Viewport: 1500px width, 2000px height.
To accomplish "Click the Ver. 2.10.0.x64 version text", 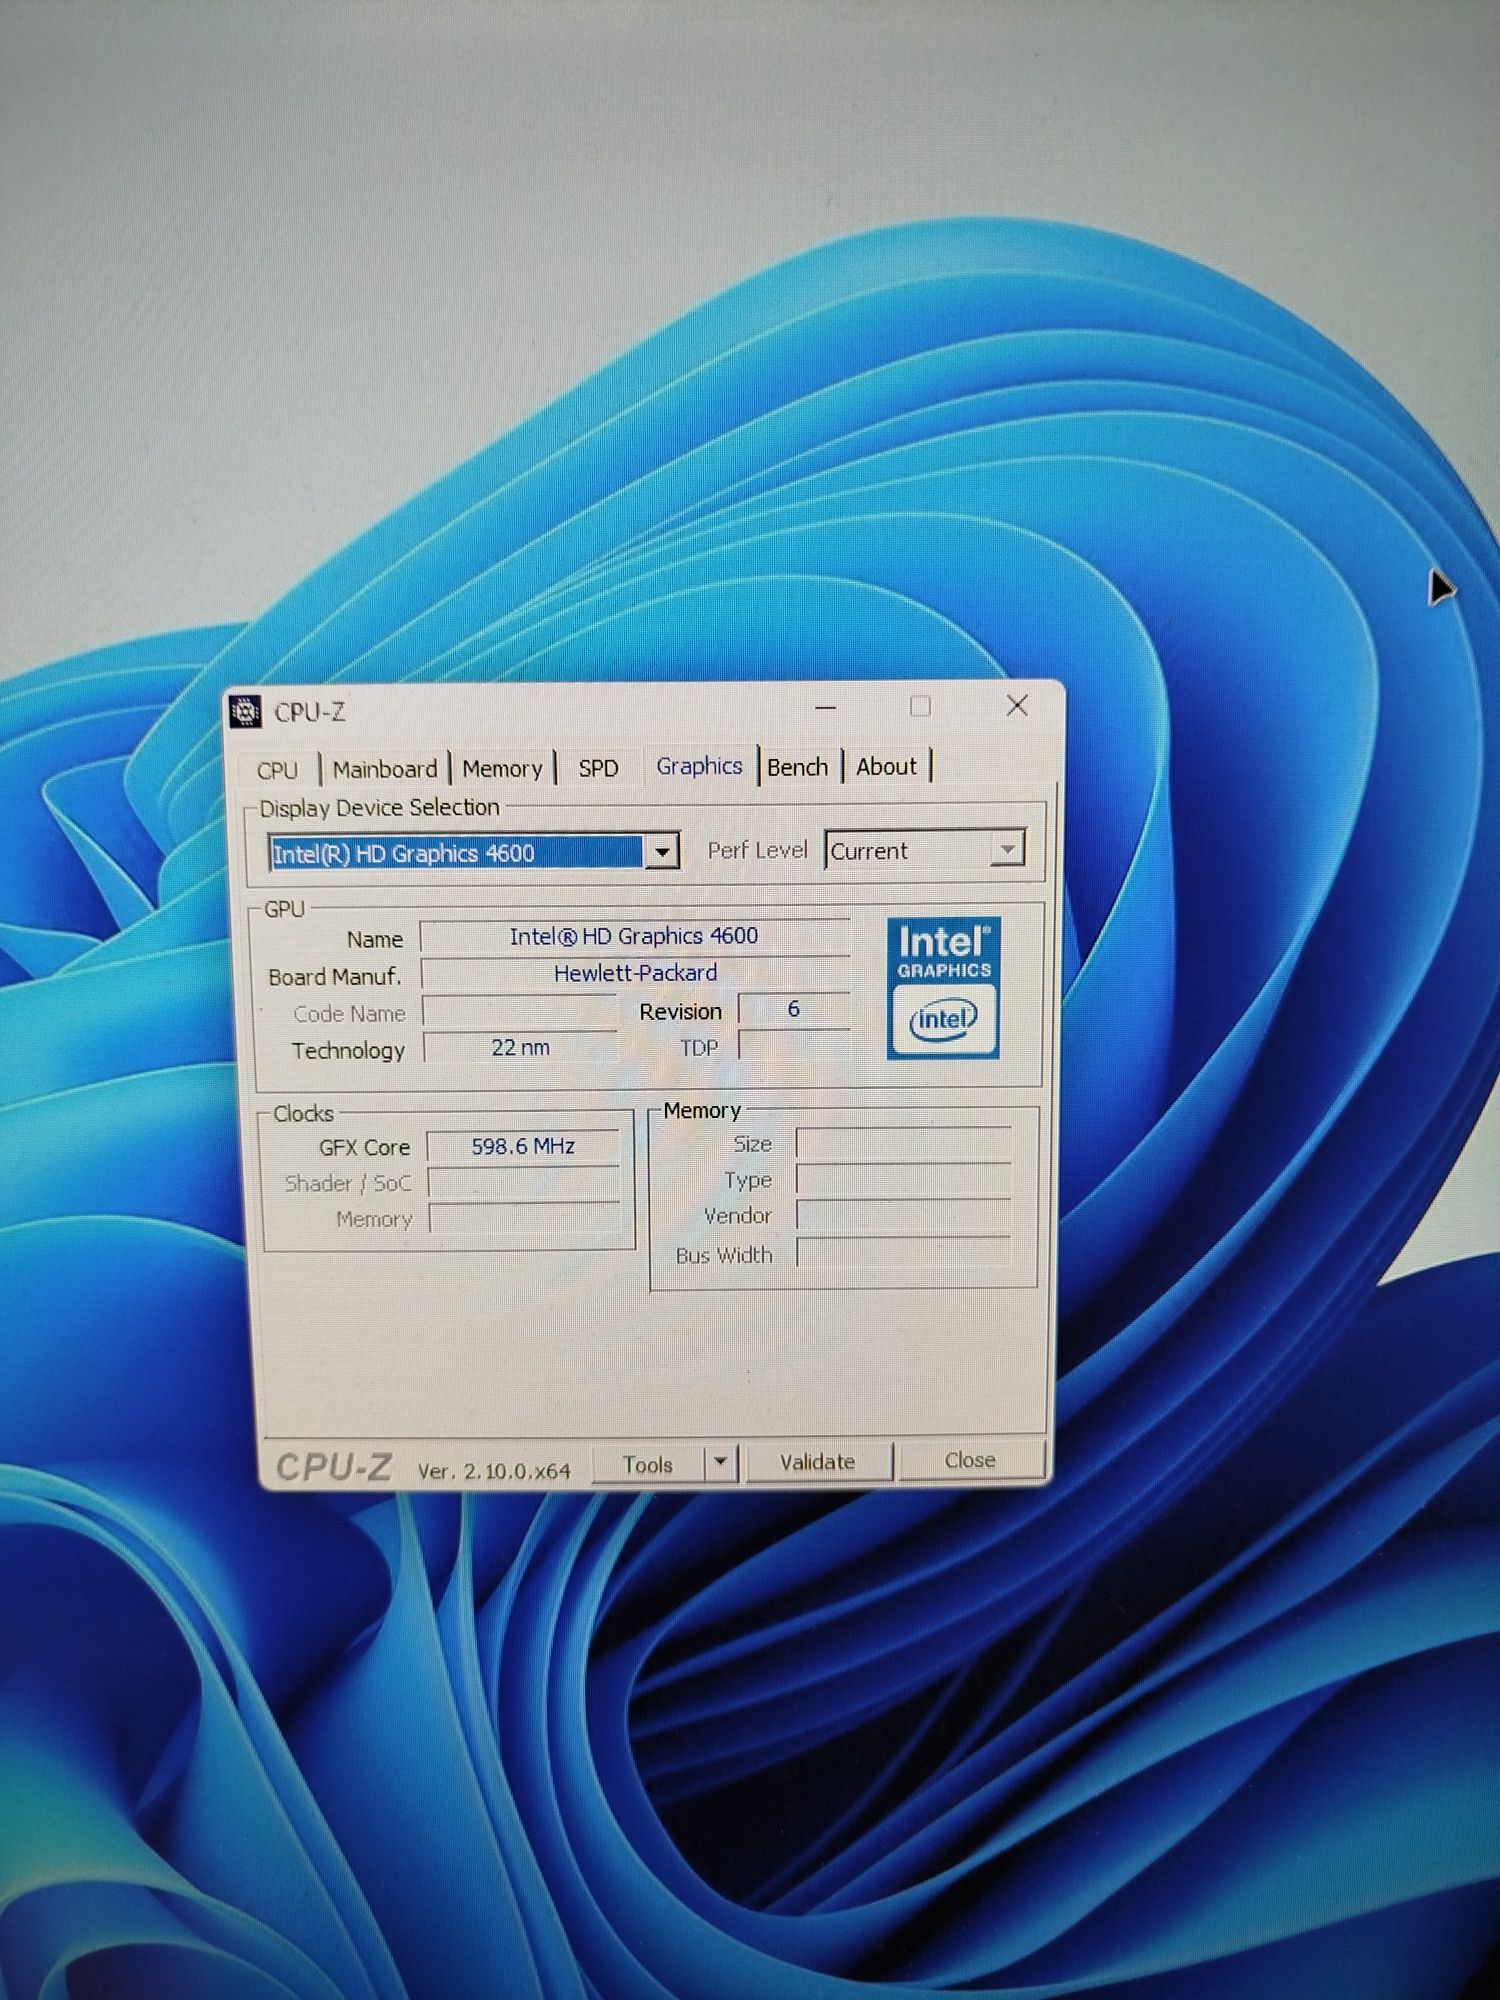I will click(x=494, y=1470).
